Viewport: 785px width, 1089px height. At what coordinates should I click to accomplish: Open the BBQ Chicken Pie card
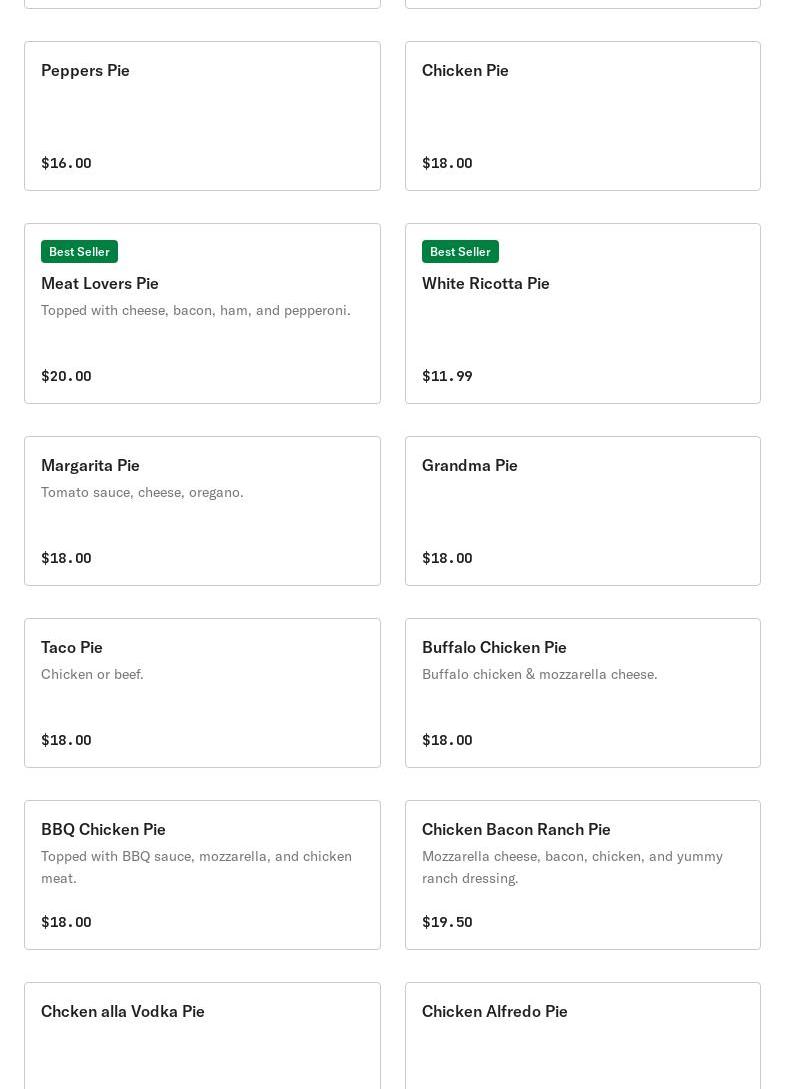(202, 875)
